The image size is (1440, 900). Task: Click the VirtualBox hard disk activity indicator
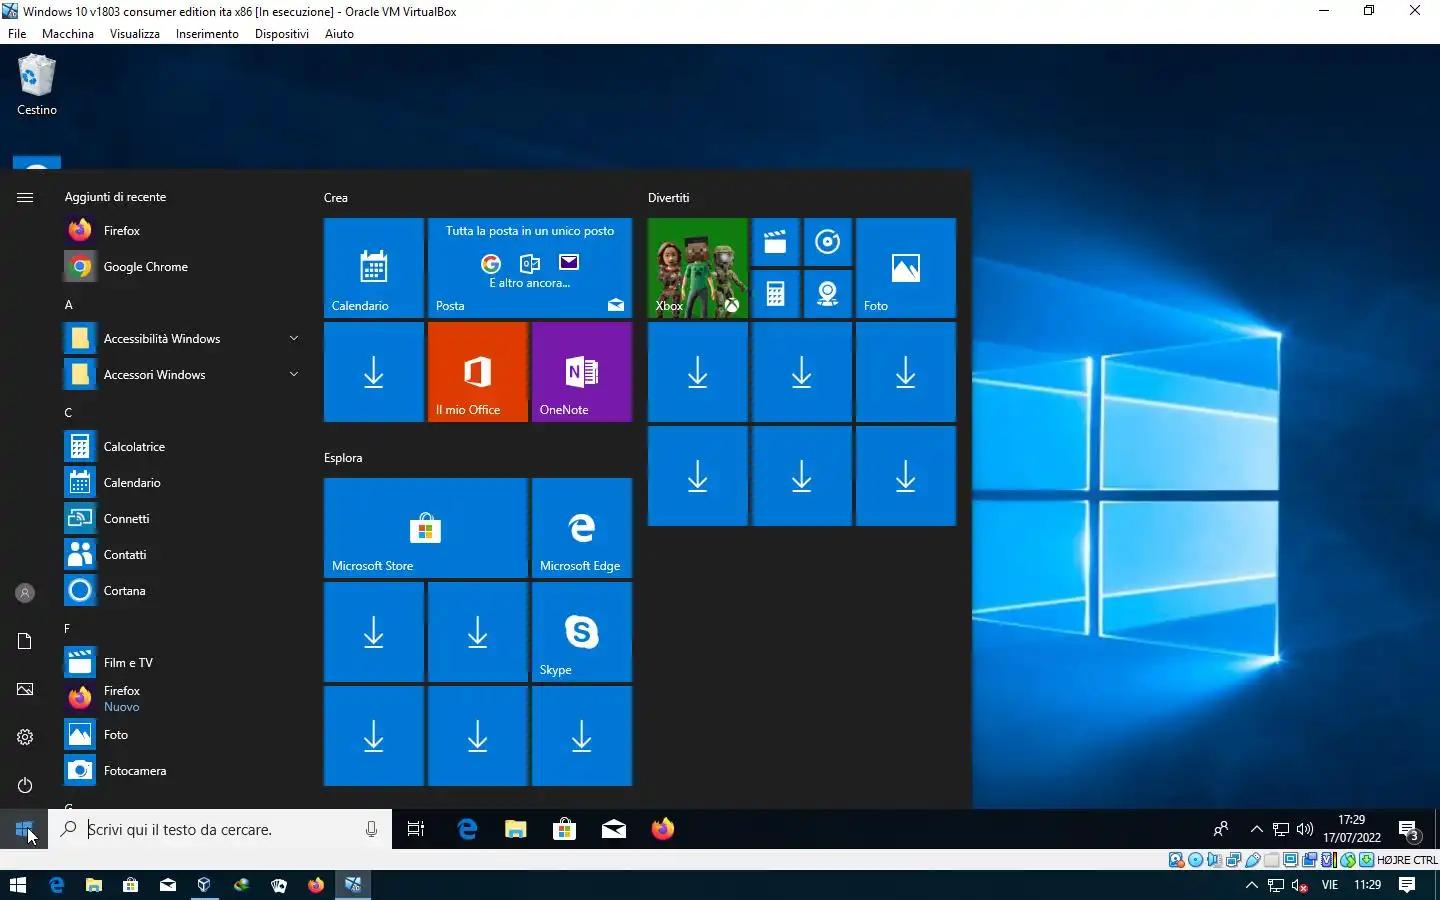(1177, 860)
